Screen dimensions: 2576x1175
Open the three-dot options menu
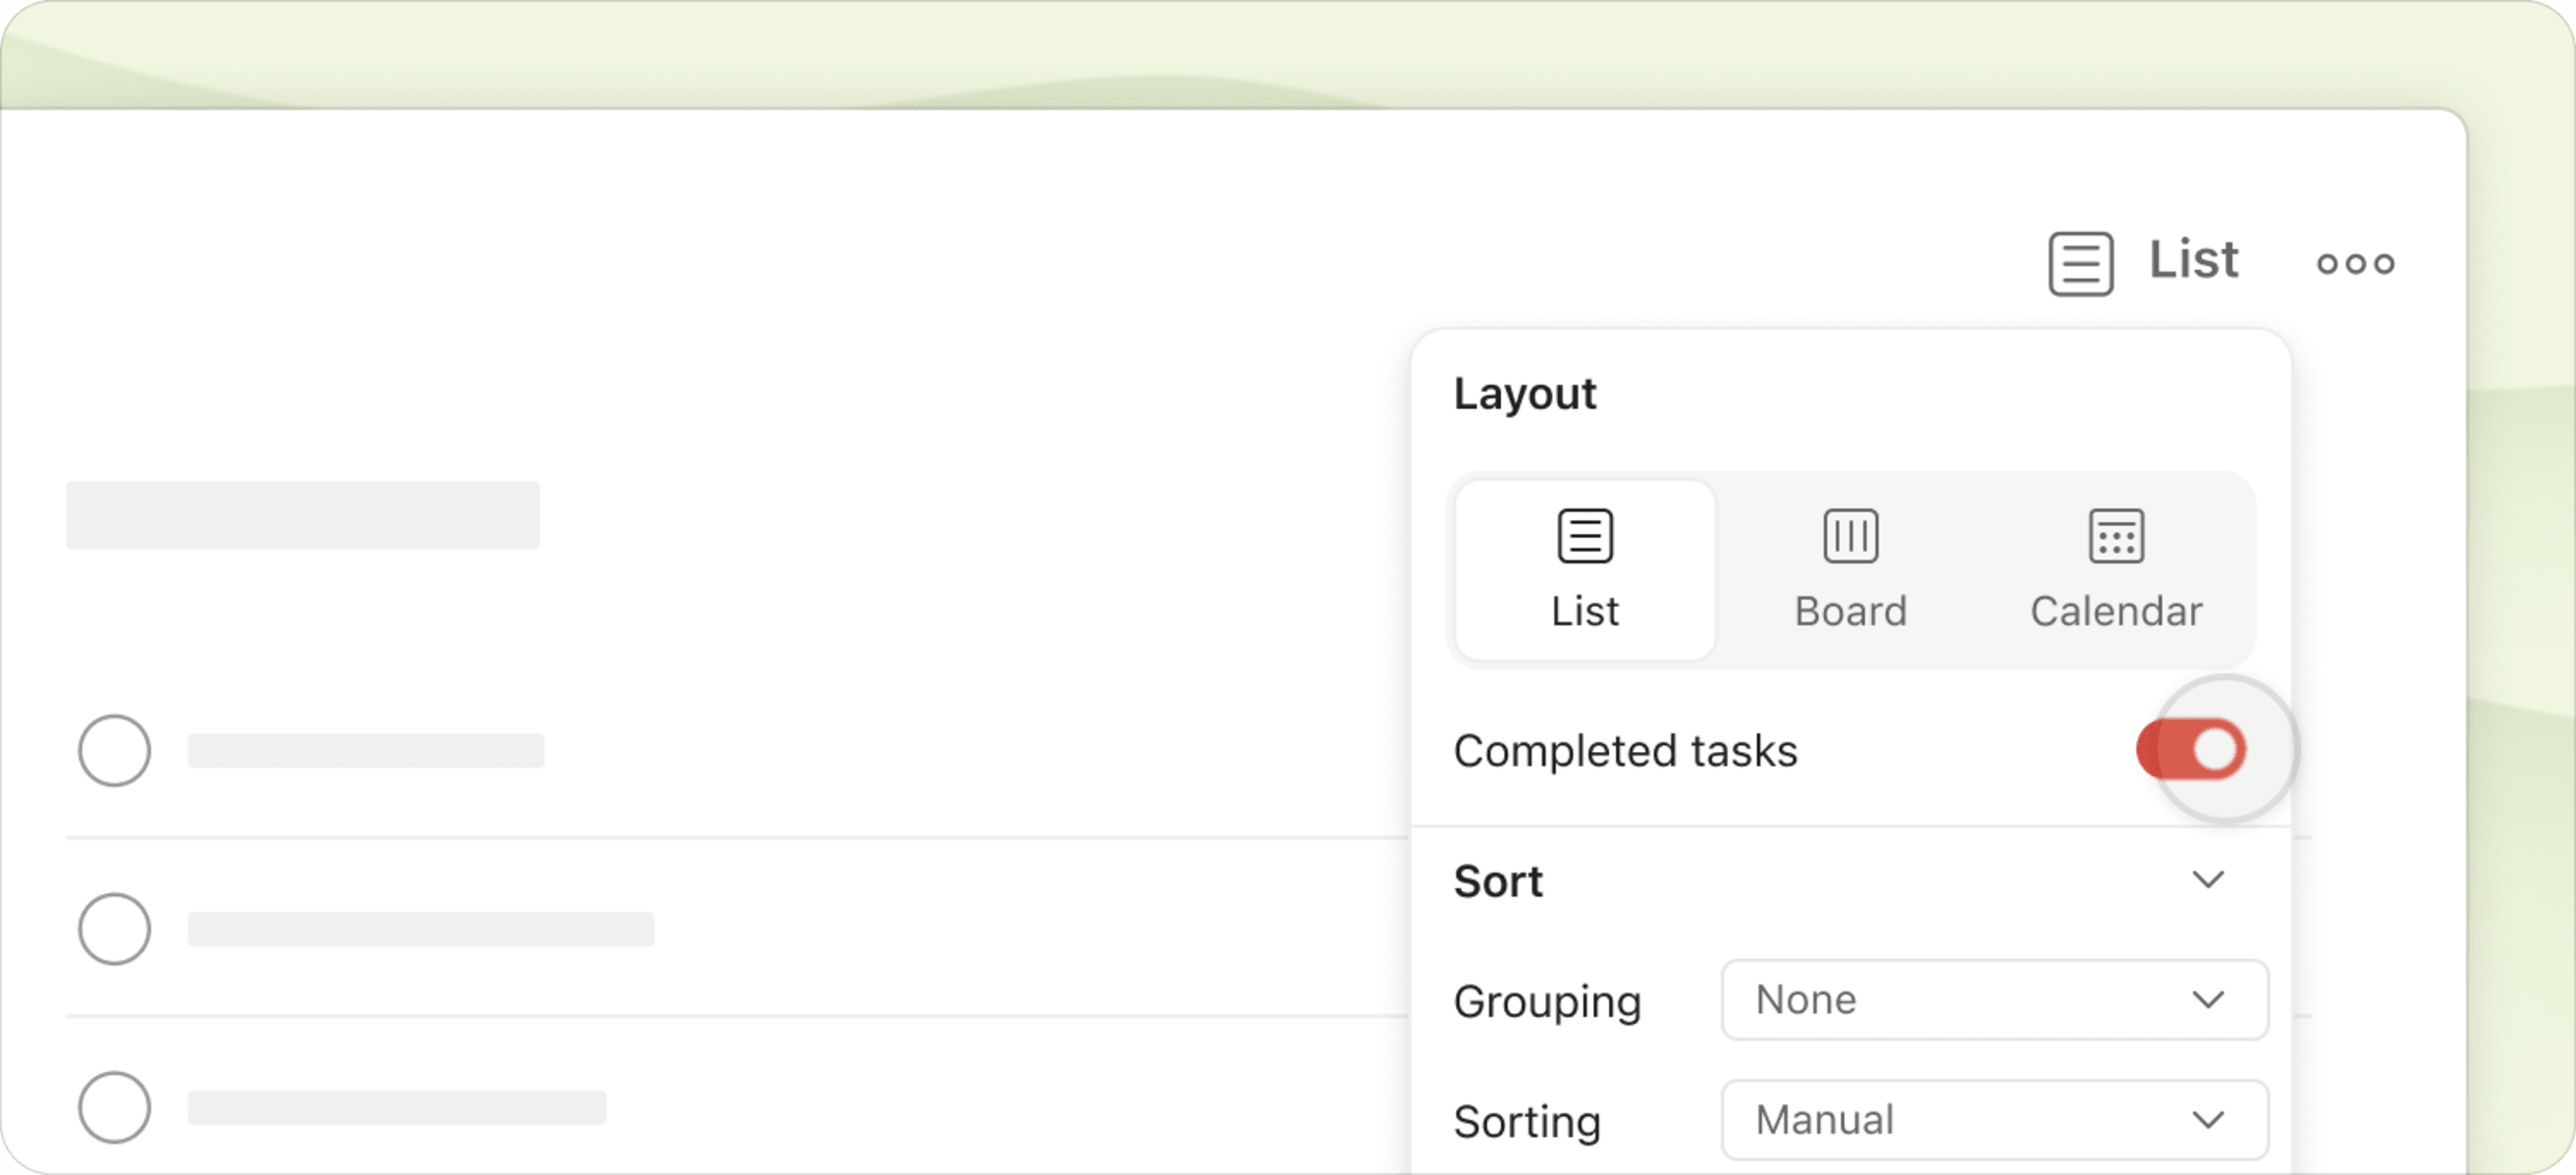click(2356, 262)
